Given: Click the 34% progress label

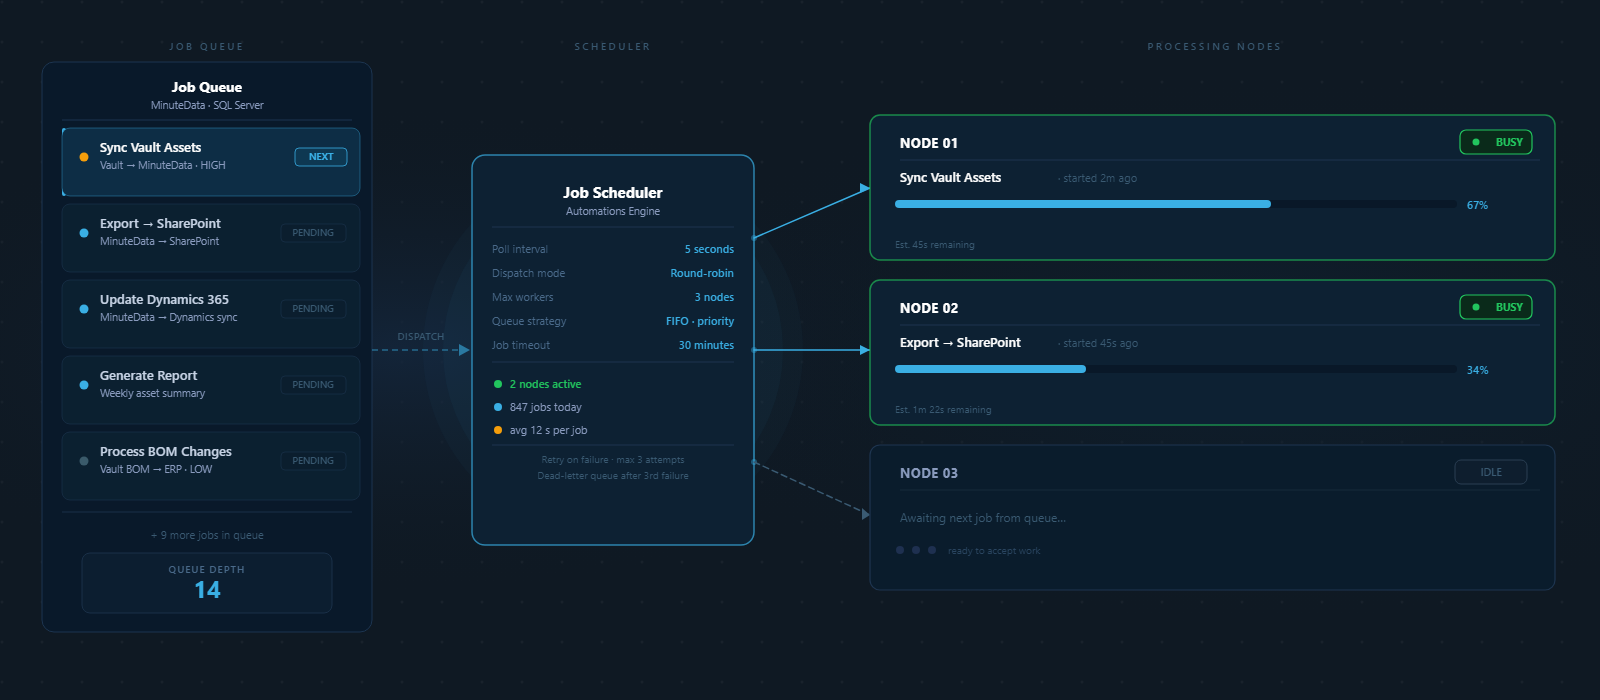Looking at the screenshot, I should pos(1477,370).
